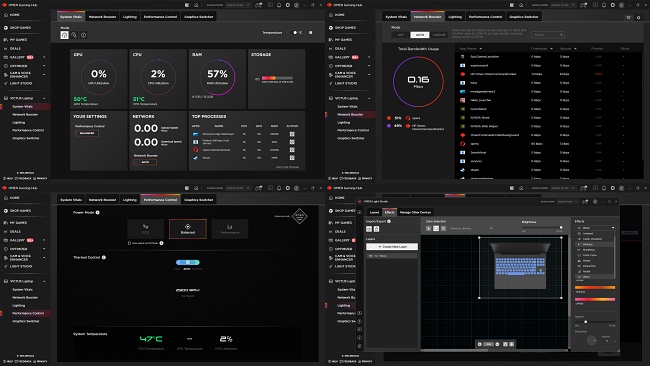Image resolution: width=650 pixels, height=366 pixels.
Task: Click the Power Mode info icon
Action: click(97, 212)
